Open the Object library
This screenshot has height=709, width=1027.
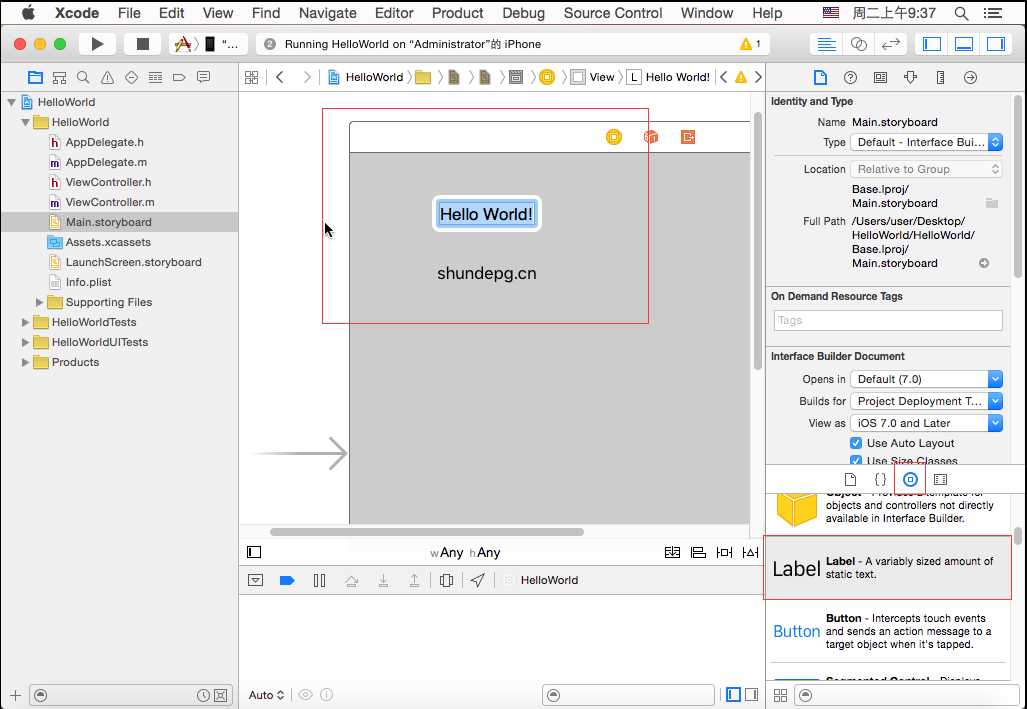[x=910, y=479]
